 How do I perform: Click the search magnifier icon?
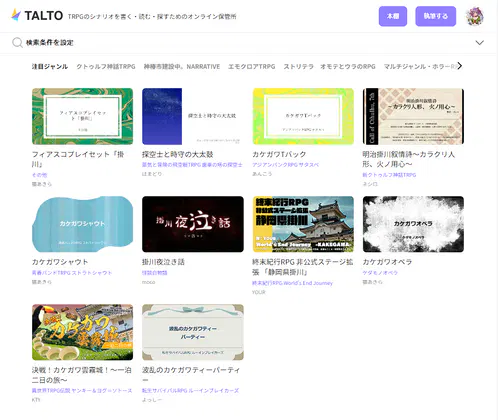pyautogui.click(x=17, y=43)
